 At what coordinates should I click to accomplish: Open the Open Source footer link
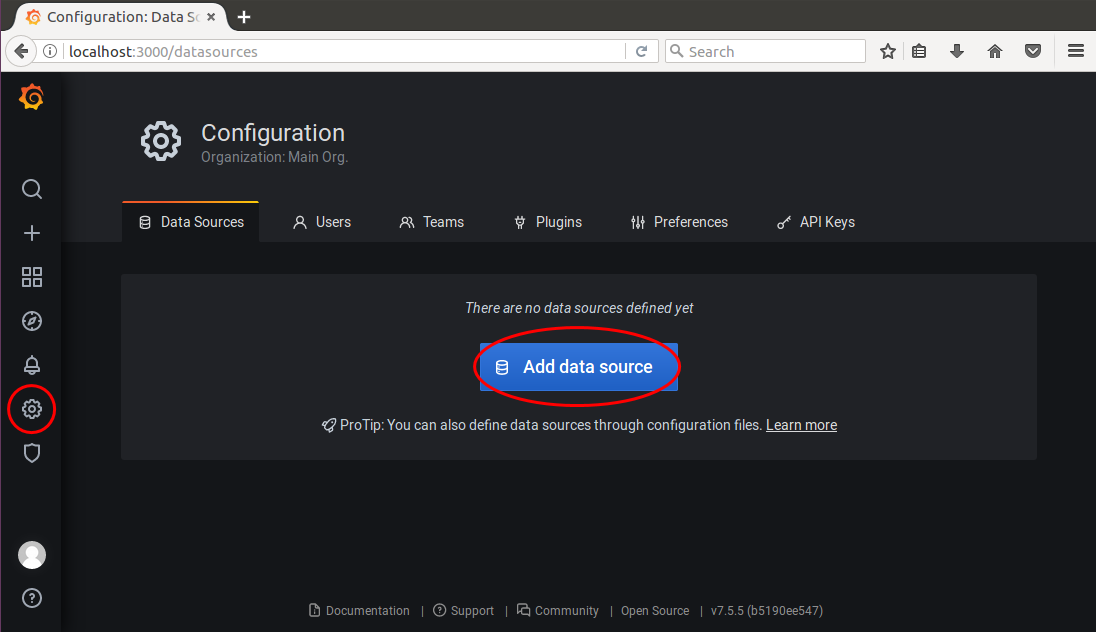pos(655,610)
